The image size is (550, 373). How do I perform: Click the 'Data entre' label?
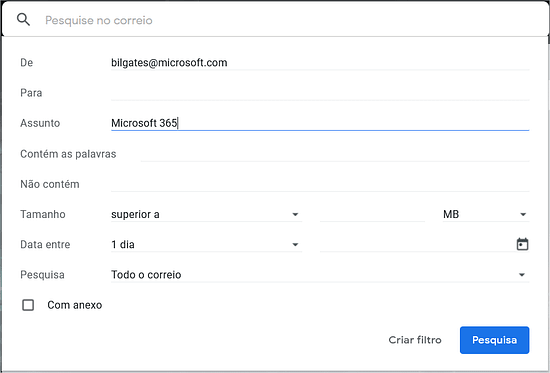[45, 244]
